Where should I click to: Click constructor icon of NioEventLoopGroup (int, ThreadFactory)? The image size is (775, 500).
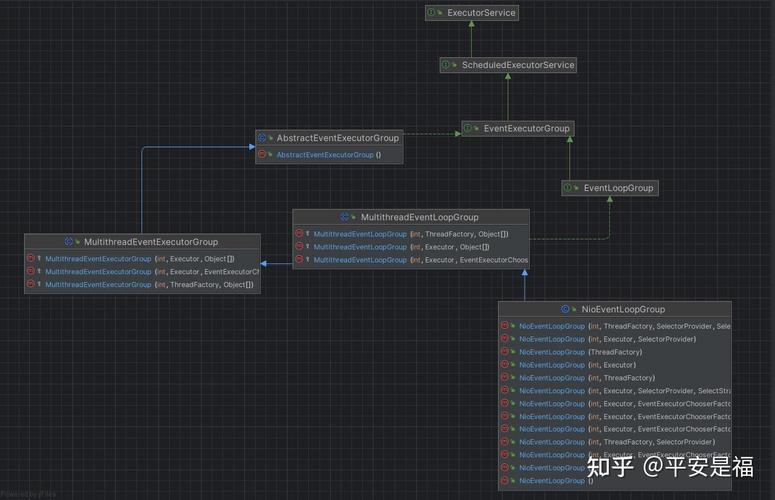point(505,377)
